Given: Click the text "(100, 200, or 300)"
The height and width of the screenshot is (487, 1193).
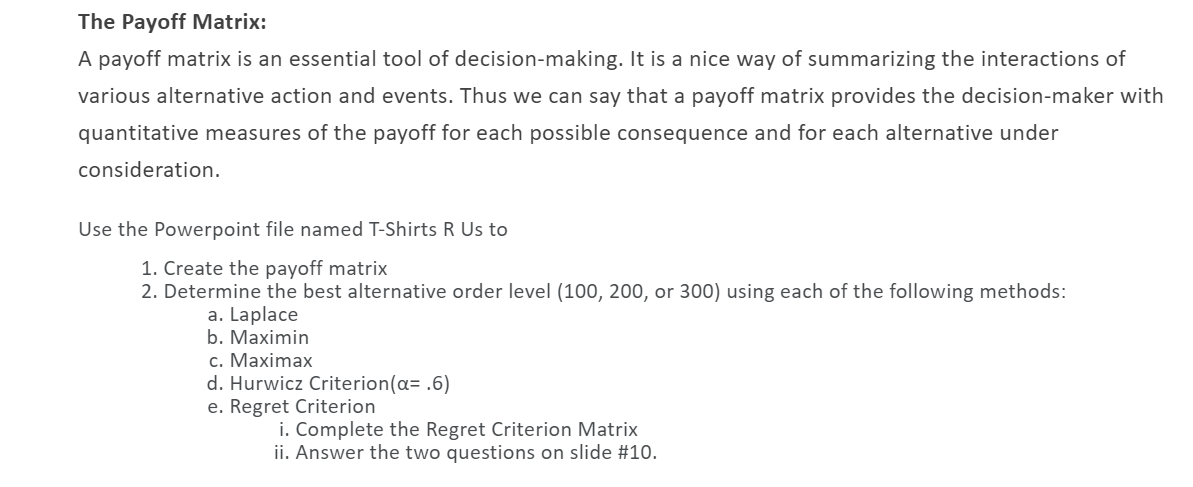Looking at the screenshot, I should coord(640,291).
